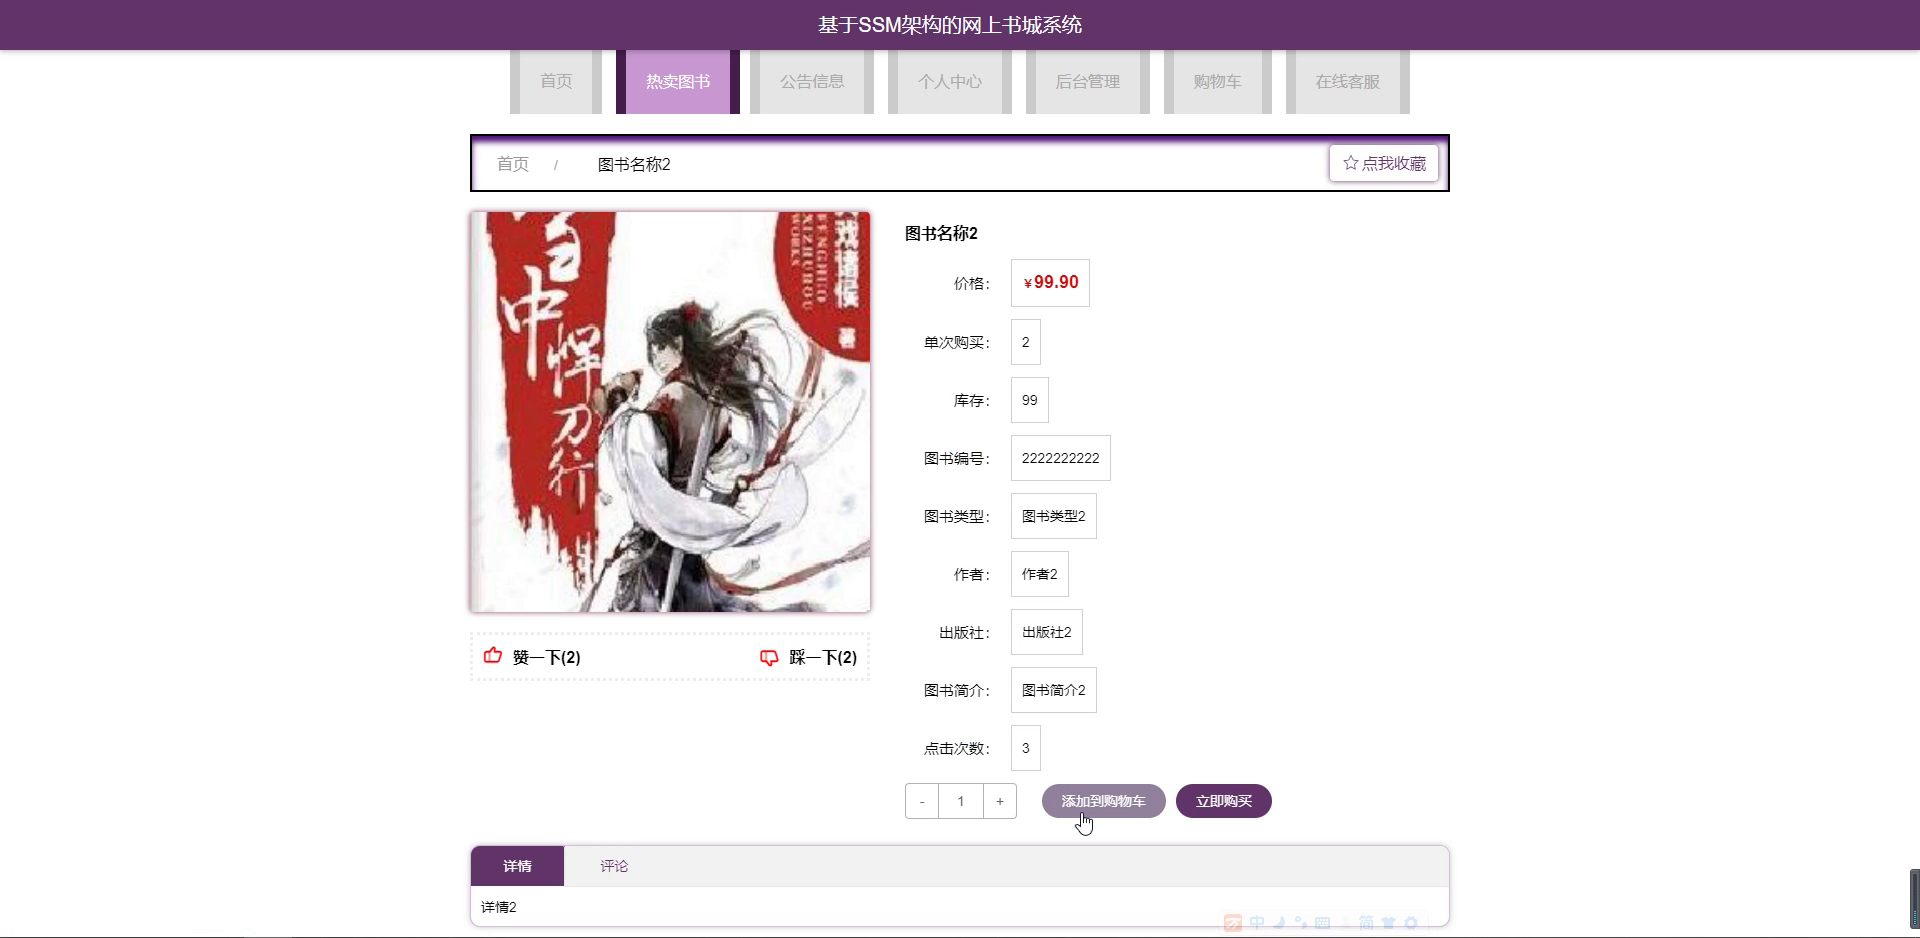The width and height of the screenshot is (1920, 938).
Task: Click the 图书简介2 value box
Action: (1054, 690)
